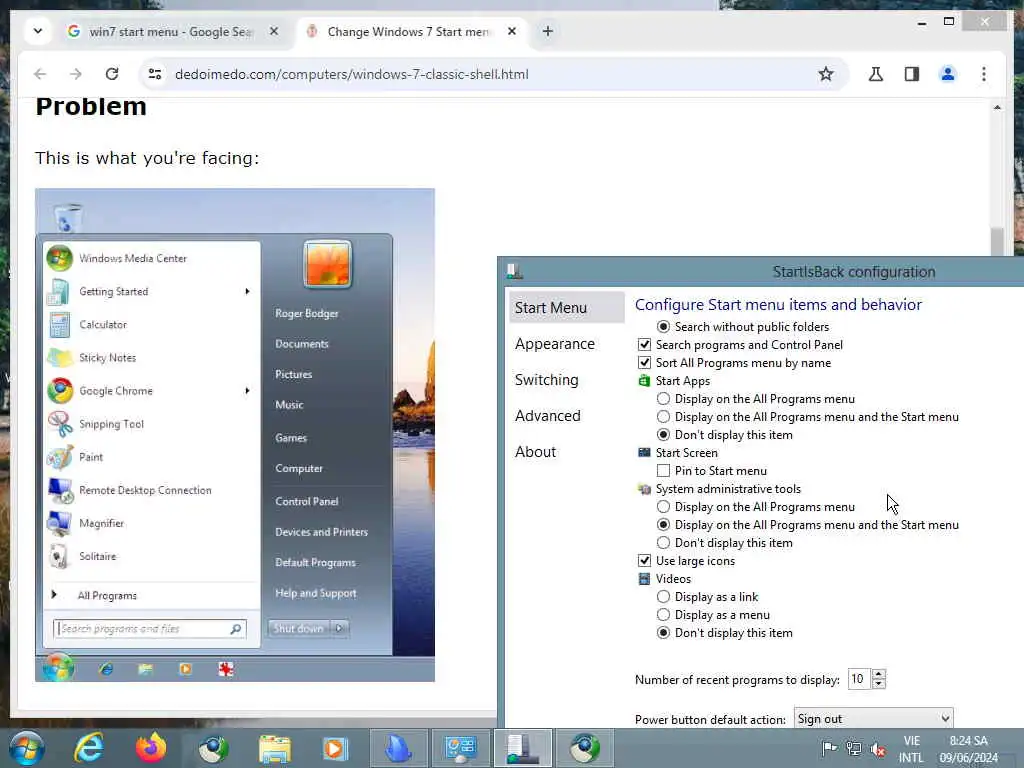This screenshot has width=1024, height=768.
Task: Close the Google Search tab
Action: pyautogui.click(x=274, y=31)
